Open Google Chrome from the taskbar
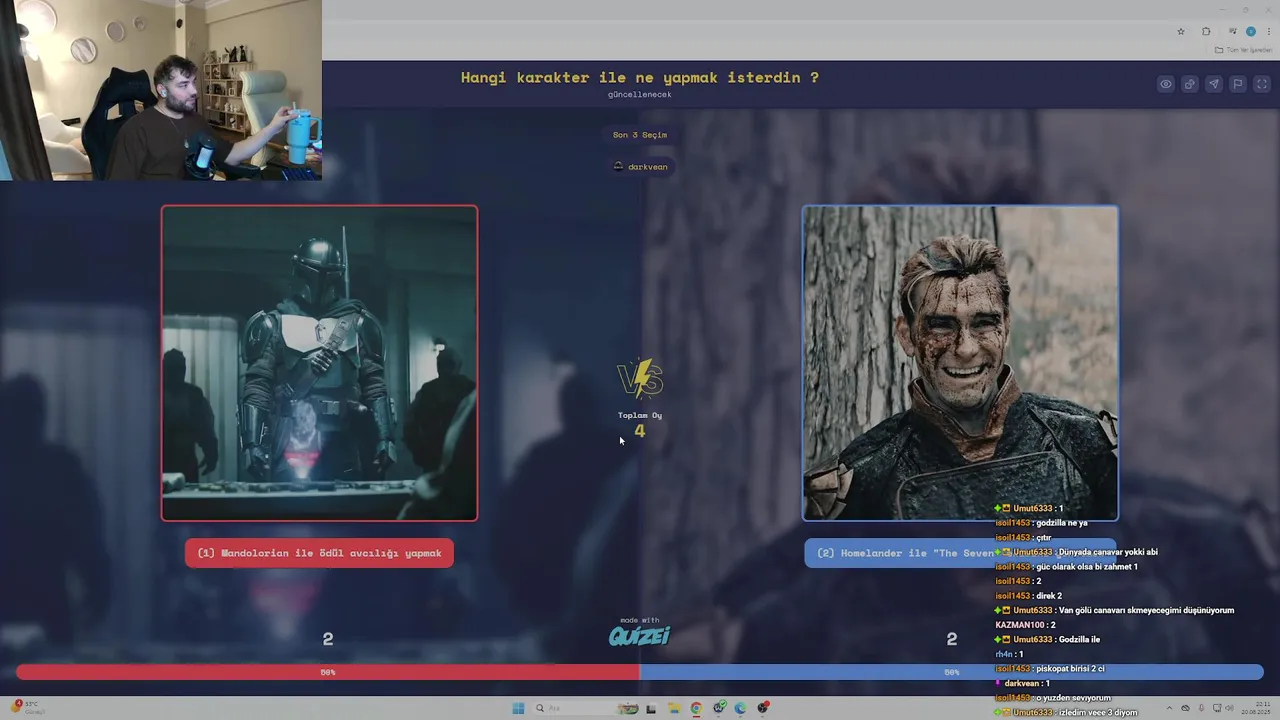The height and width of the screenshot is (720, 1280). pyautogui.click(x=696, y=708)
